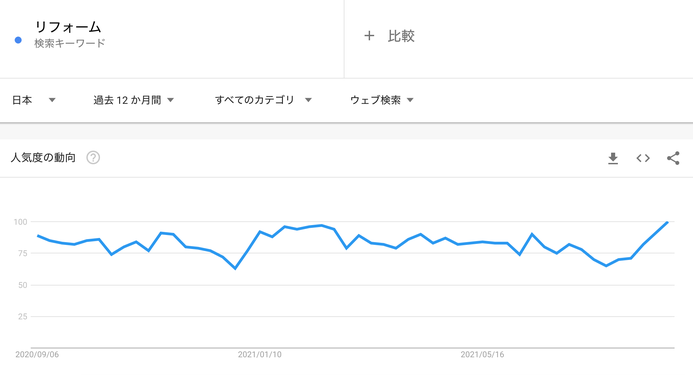693x375 pixels.
Task: Click the 2021/05/16 date label
Action: (x=482, y=354)
